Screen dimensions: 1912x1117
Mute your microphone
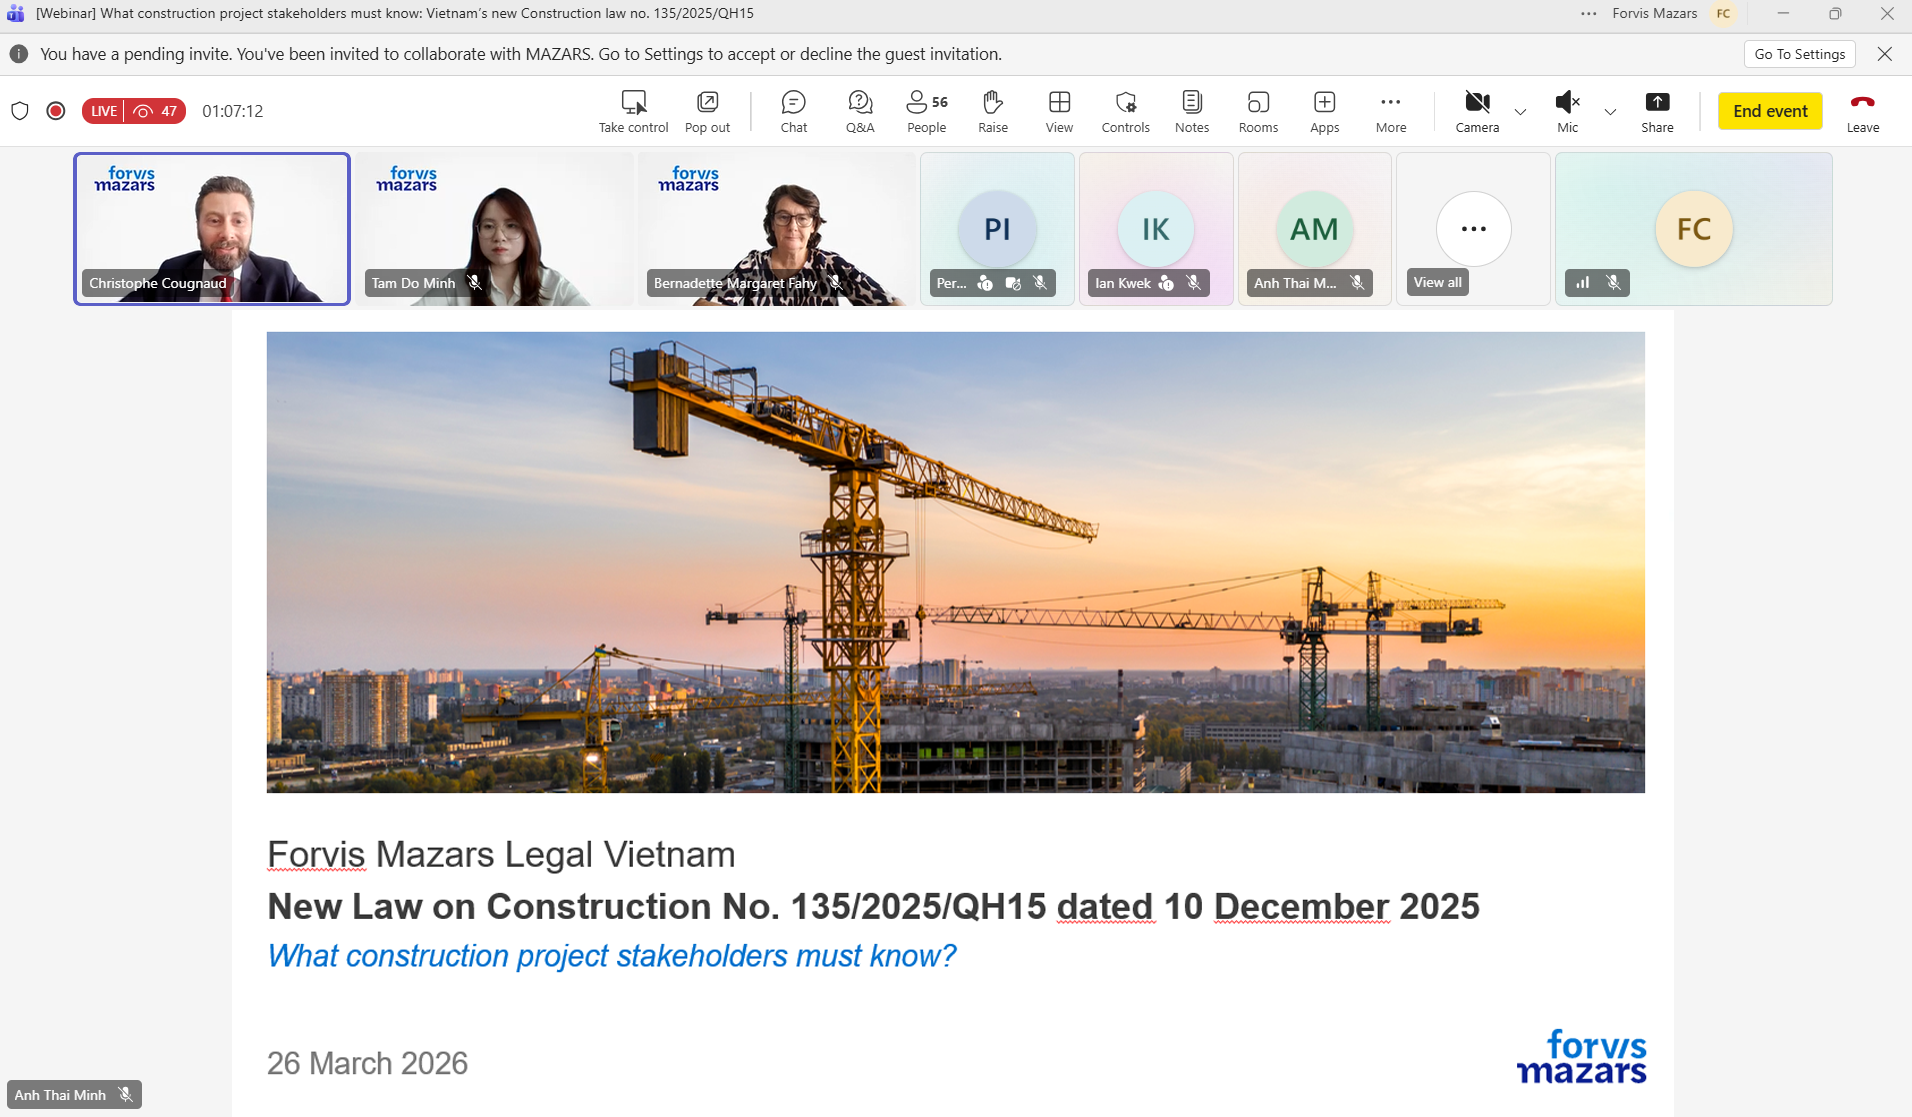click(1566, 110)
